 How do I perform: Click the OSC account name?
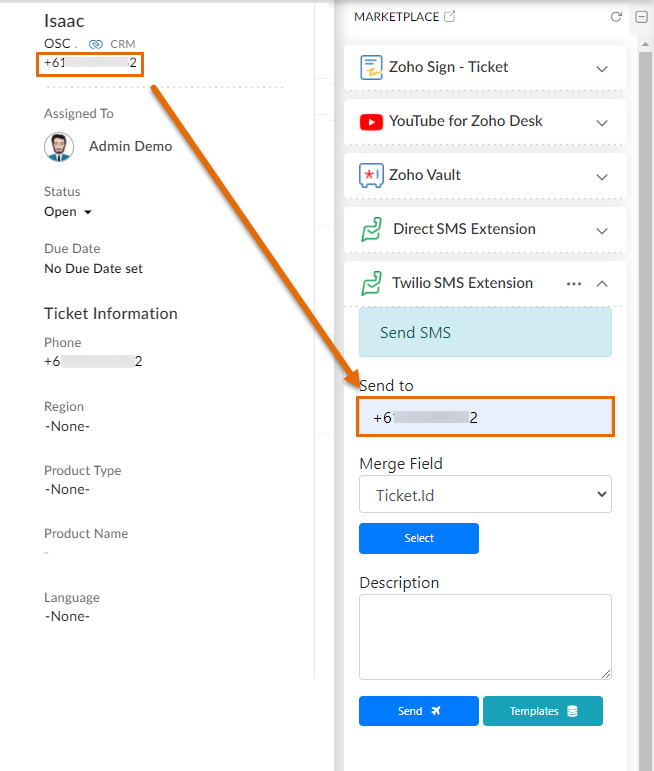click(x=57, y=44)
